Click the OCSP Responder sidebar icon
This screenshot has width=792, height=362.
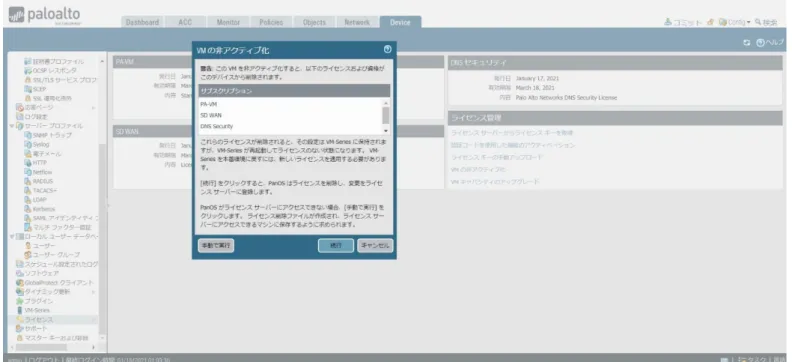coord(28,71)
